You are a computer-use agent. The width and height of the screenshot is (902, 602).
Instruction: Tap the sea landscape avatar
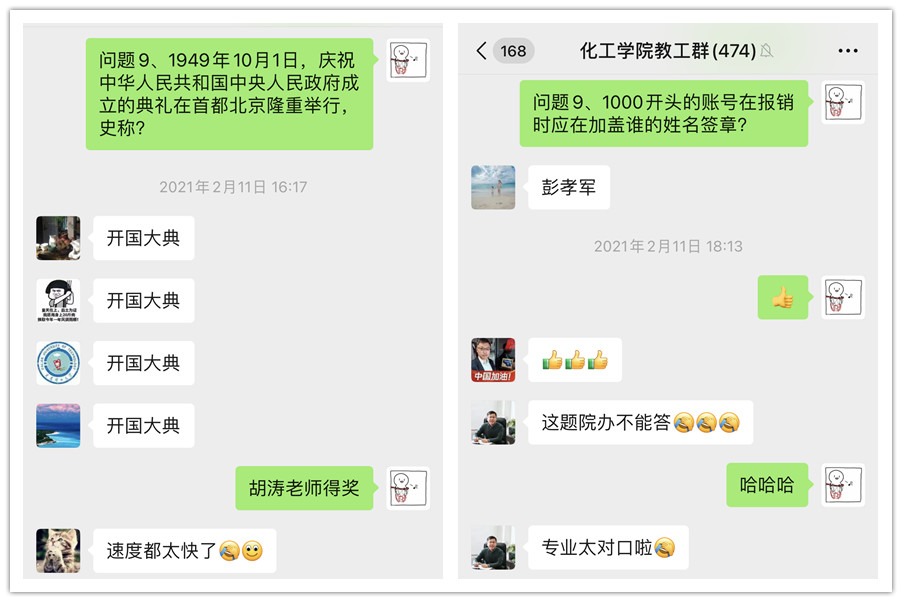coord(58,425)
